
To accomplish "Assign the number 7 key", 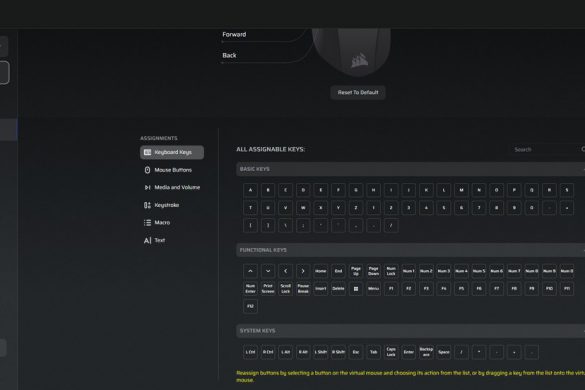I will tap(479, 208).
